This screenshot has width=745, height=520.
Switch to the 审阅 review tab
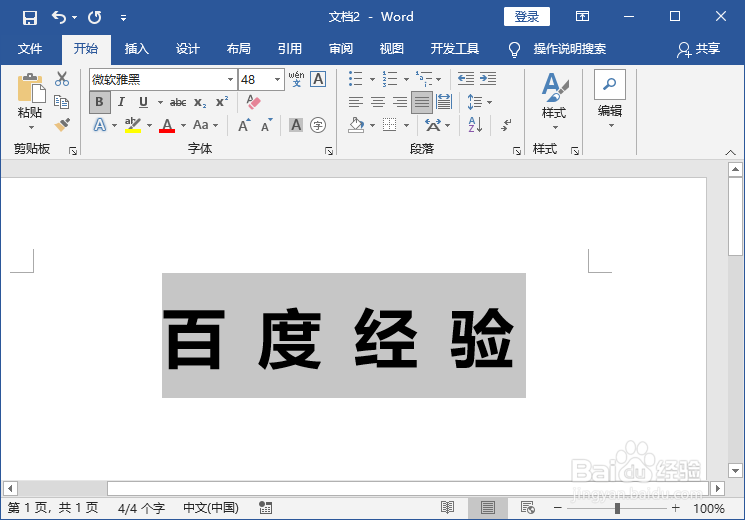click(341, 48)
